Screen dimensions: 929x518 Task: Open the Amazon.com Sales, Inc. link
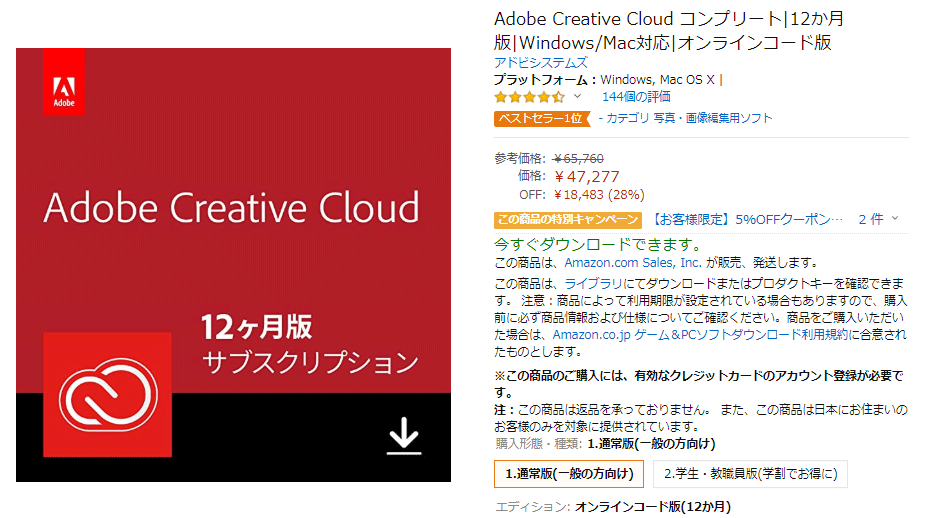(633, 263)
